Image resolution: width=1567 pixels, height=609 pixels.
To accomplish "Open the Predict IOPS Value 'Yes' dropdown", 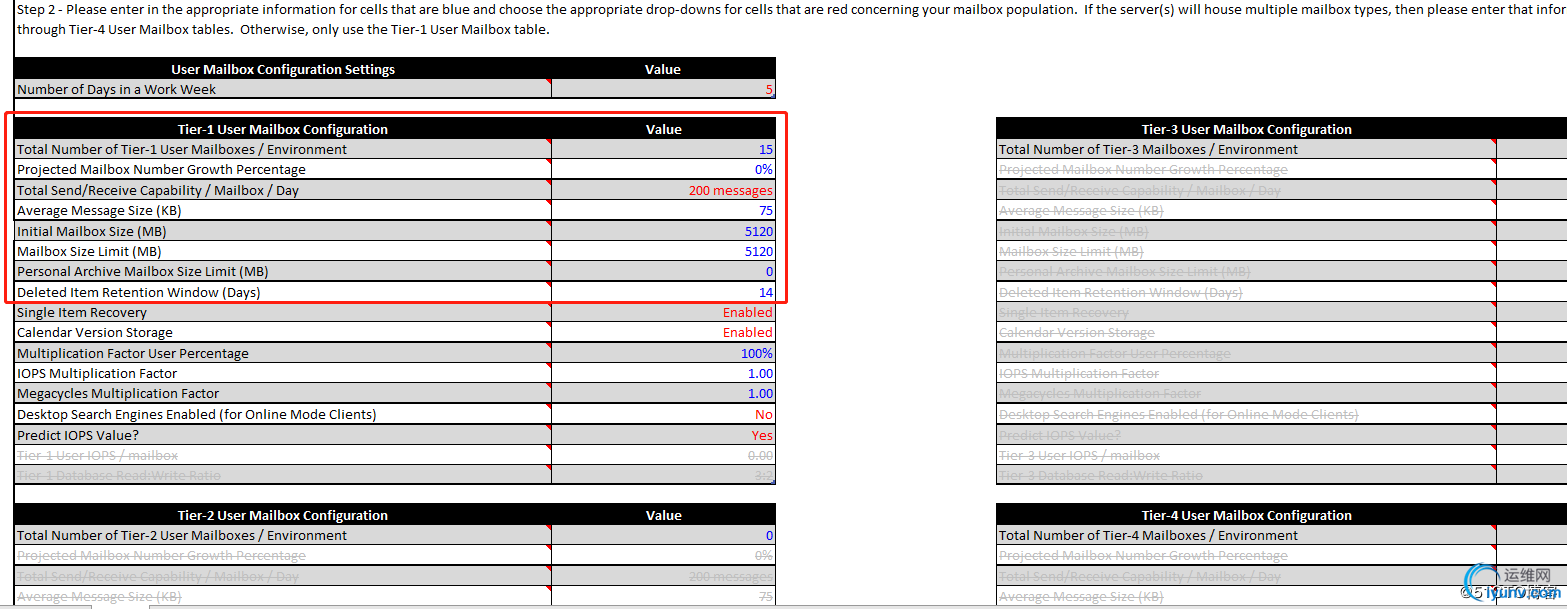I will [x=663, y=436].
